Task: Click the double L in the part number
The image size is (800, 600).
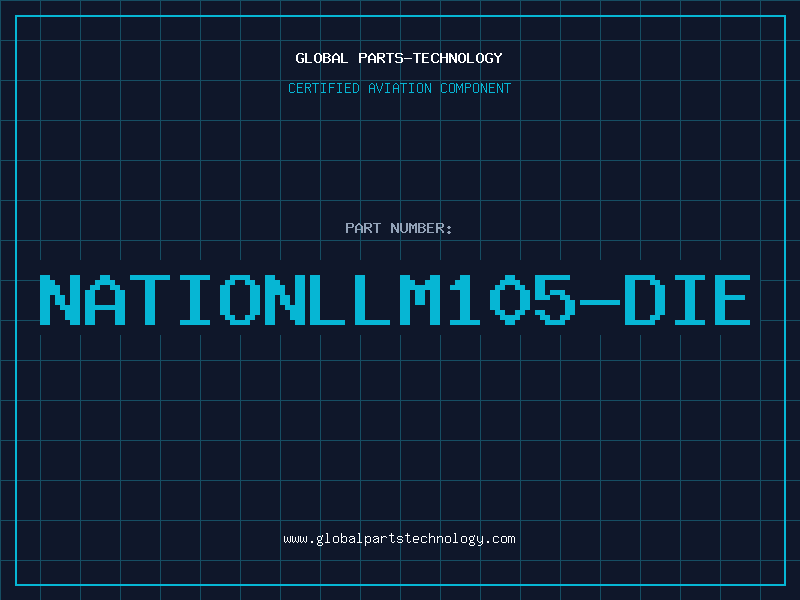Action: click(349, 300)
